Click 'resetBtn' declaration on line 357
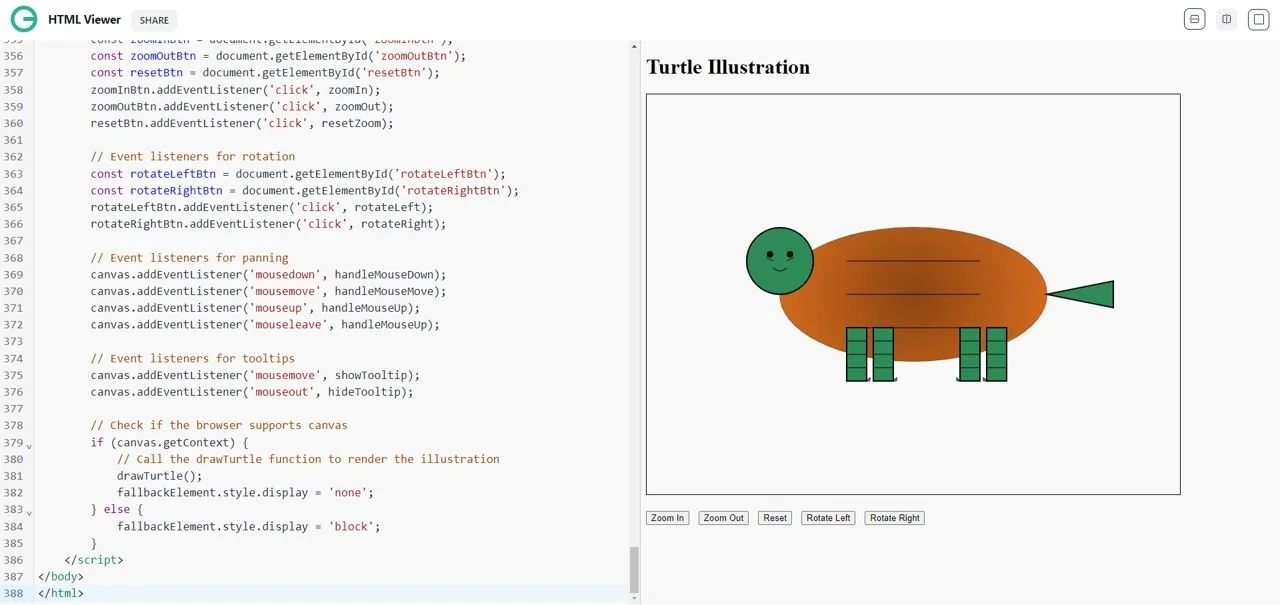This screenshot has height=605, width=1280. point(156,72)
